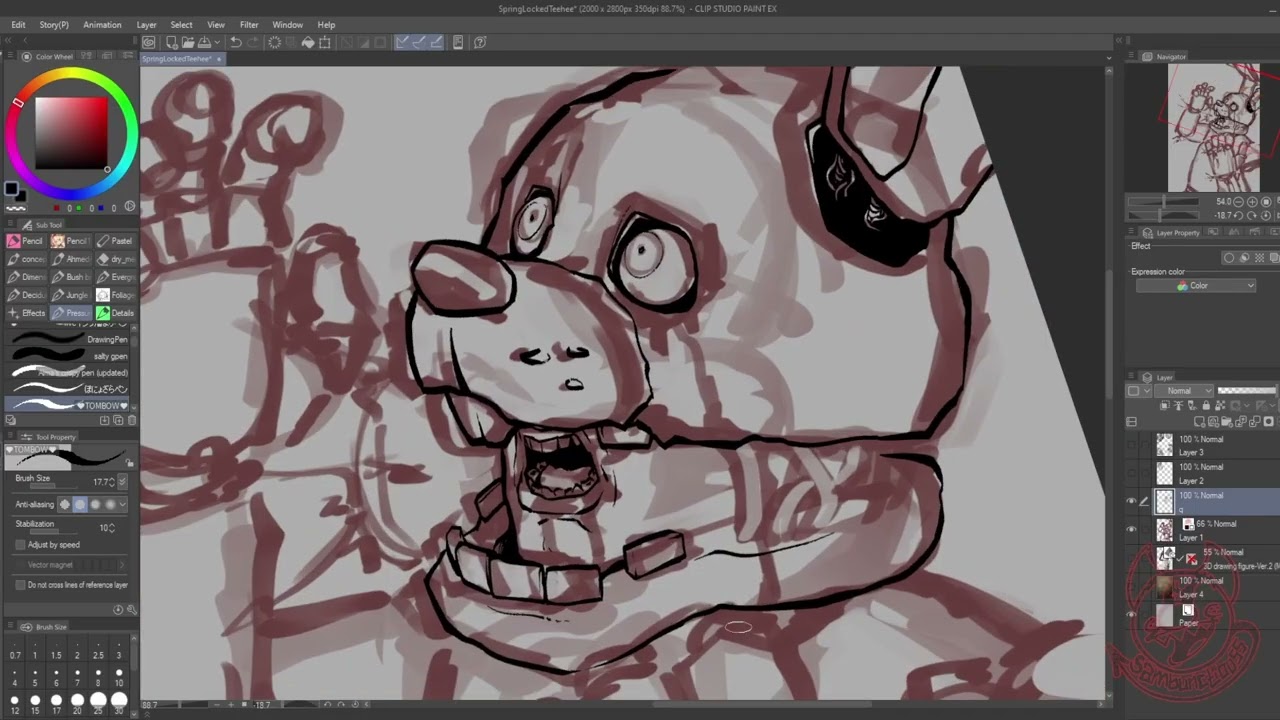Toggle snap to special ruler button
Image resolution: width=1280 pixels, height=720 pixels.
[x=419, y=42]
